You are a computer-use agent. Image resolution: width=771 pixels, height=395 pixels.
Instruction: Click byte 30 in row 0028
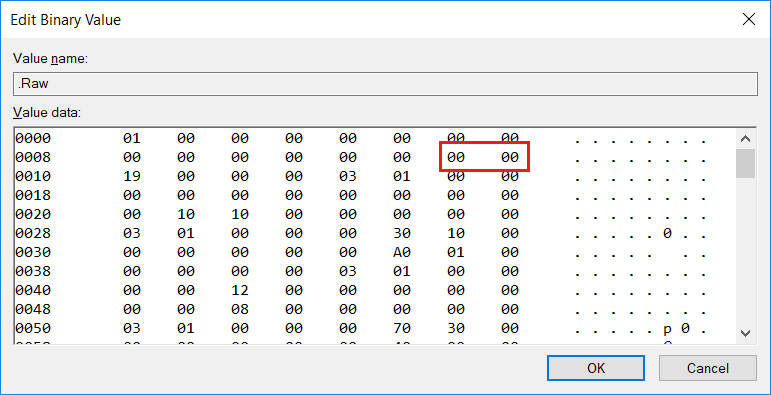402,233
